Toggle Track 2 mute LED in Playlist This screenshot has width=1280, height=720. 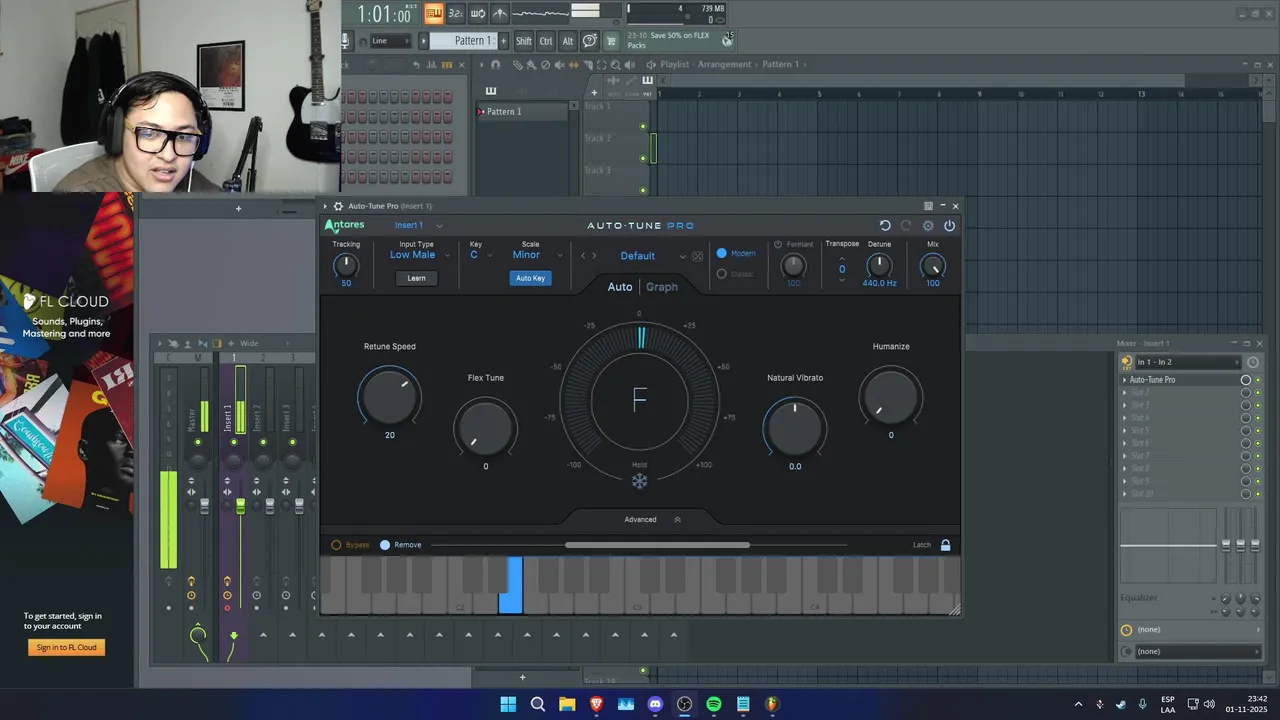(x=643, y=158)
